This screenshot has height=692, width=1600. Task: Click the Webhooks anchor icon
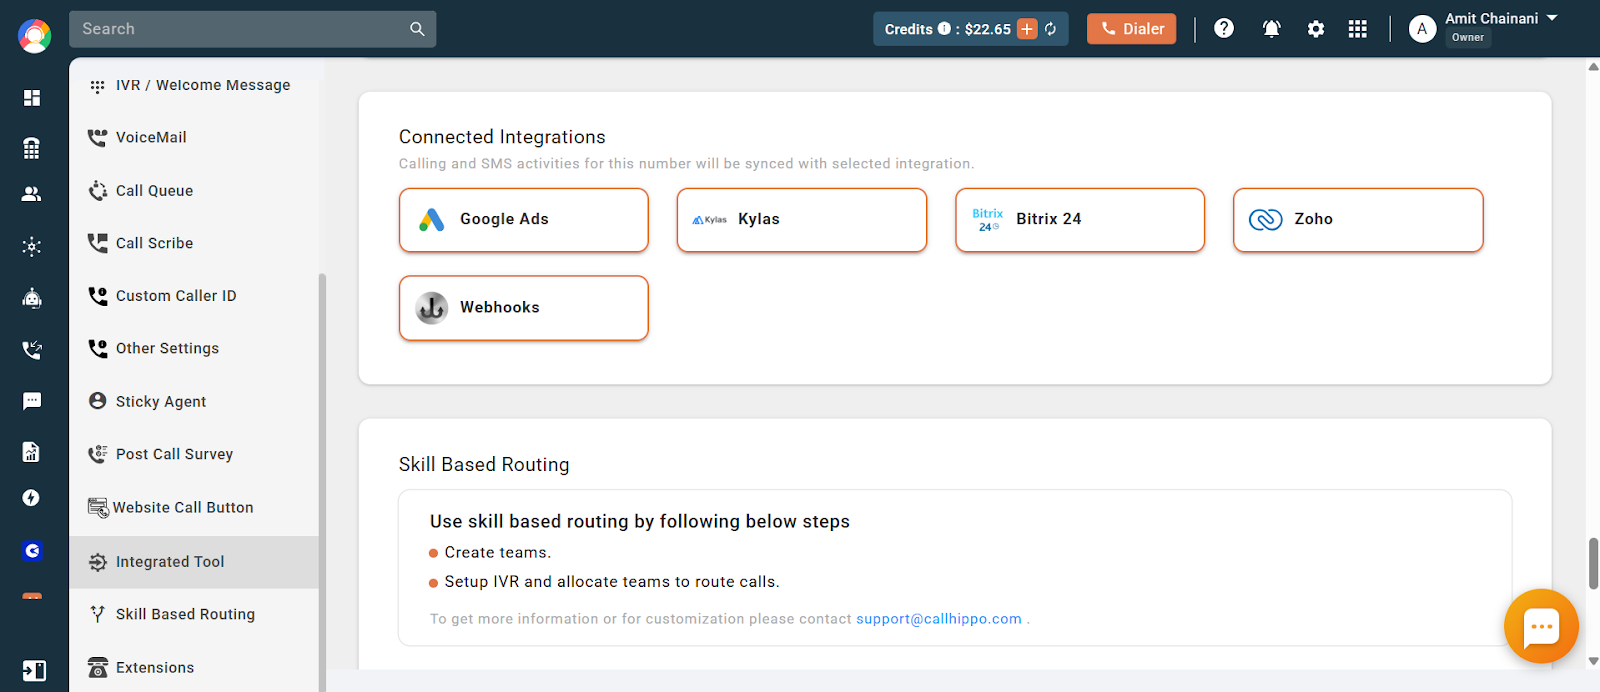432,308
